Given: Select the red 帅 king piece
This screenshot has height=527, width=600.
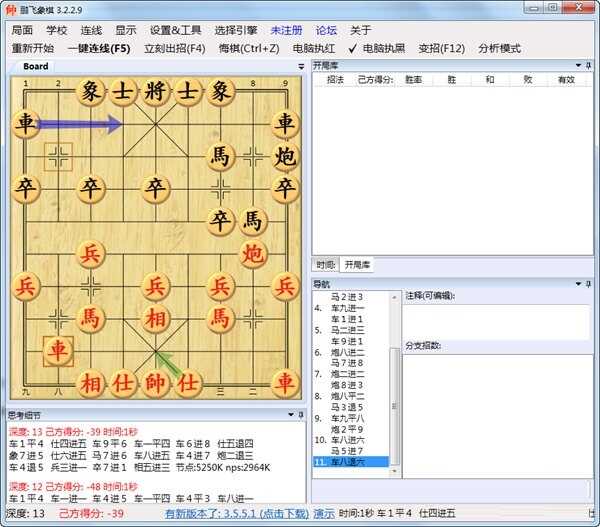Looking at the screenshot, I should click(155, 383).
